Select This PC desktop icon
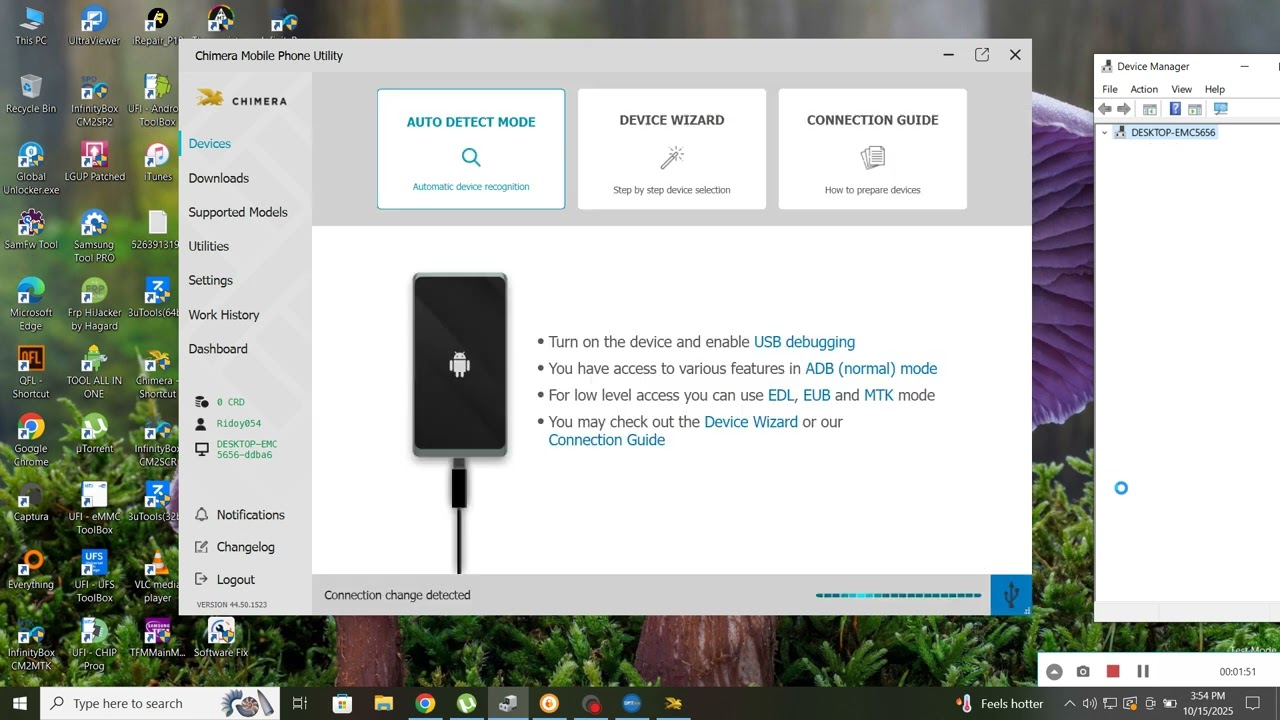This screenshot has width=1280, height=720. pyautogui.click(x=31, y=26)
